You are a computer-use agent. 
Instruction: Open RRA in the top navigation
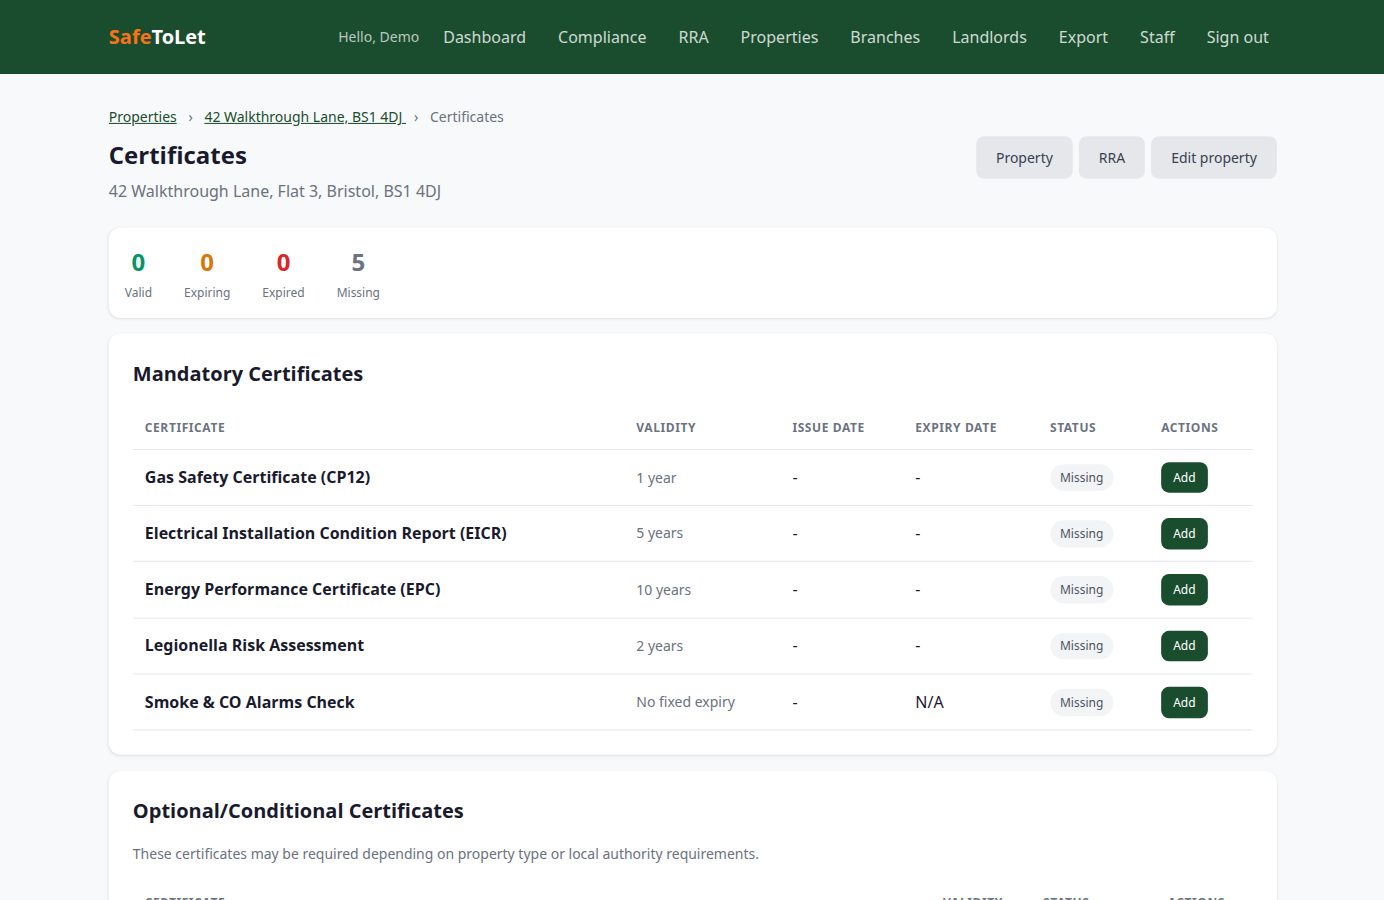pos(693,37)
